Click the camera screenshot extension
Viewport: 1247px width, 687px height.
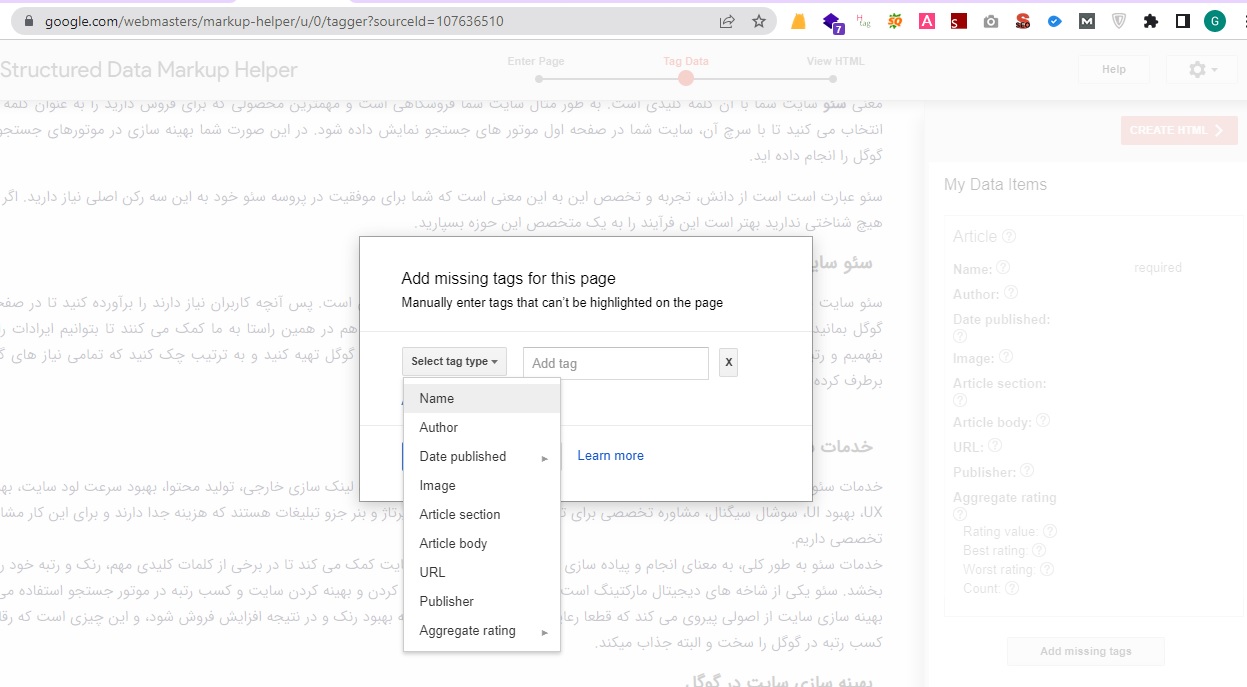[x=991, y=21]
